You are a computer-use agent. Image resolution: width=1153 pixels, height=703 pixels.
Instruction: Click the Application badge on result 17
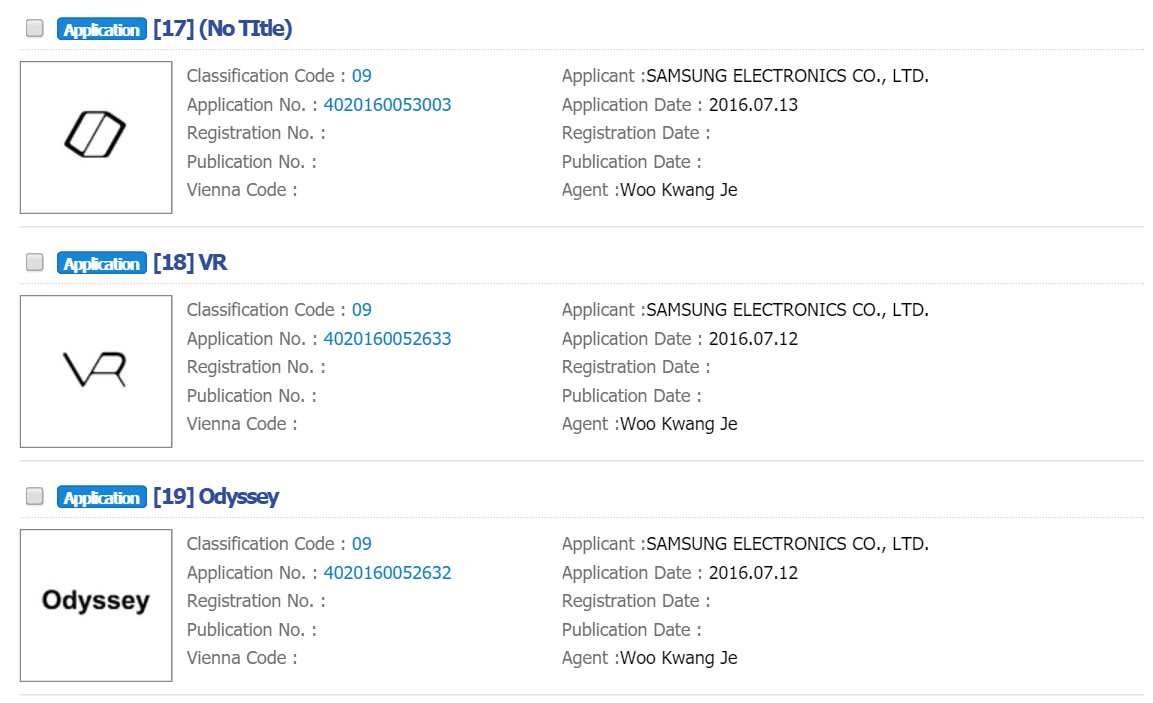[102, 29]
